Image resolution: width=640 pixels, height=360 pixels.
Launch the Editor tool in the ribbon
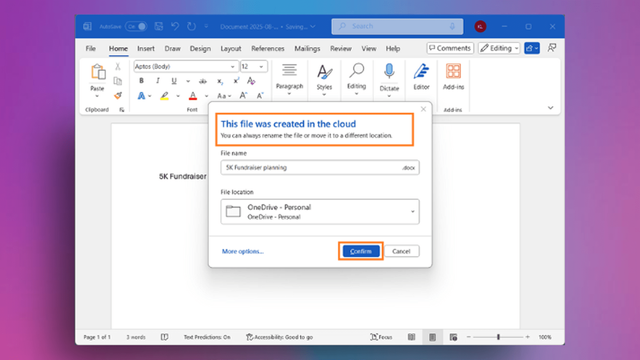(421, 71)
